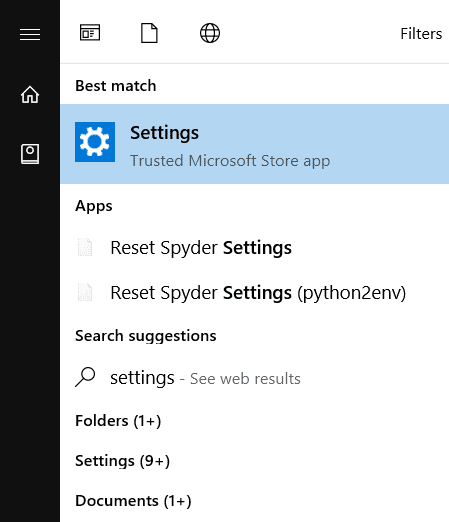Open the hamburger menu in sidebar
The width and height of the screenshot is (449, 522).
click(30, 34)
